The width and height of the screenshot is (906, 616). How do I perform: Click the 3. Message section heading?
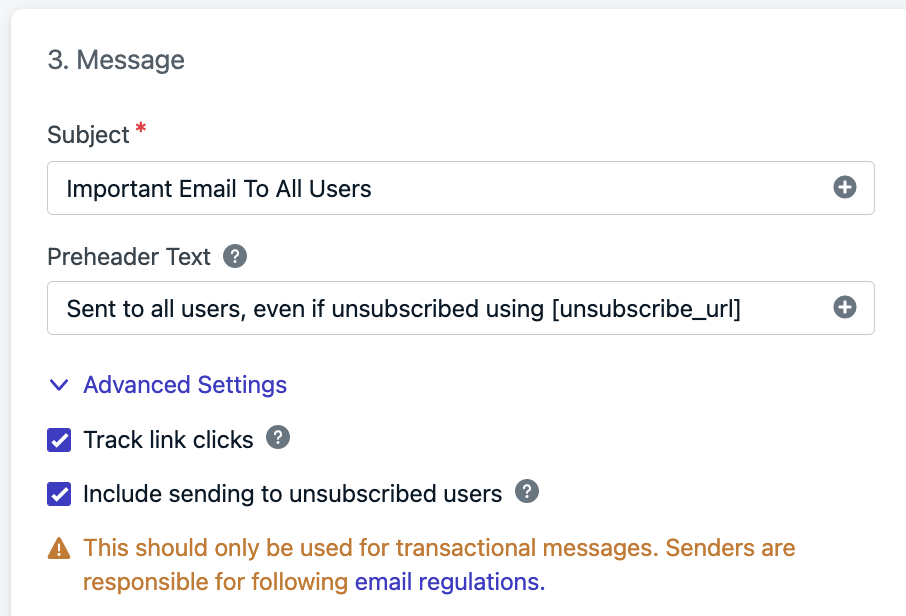pyautogui.click(x=116, y=60)
